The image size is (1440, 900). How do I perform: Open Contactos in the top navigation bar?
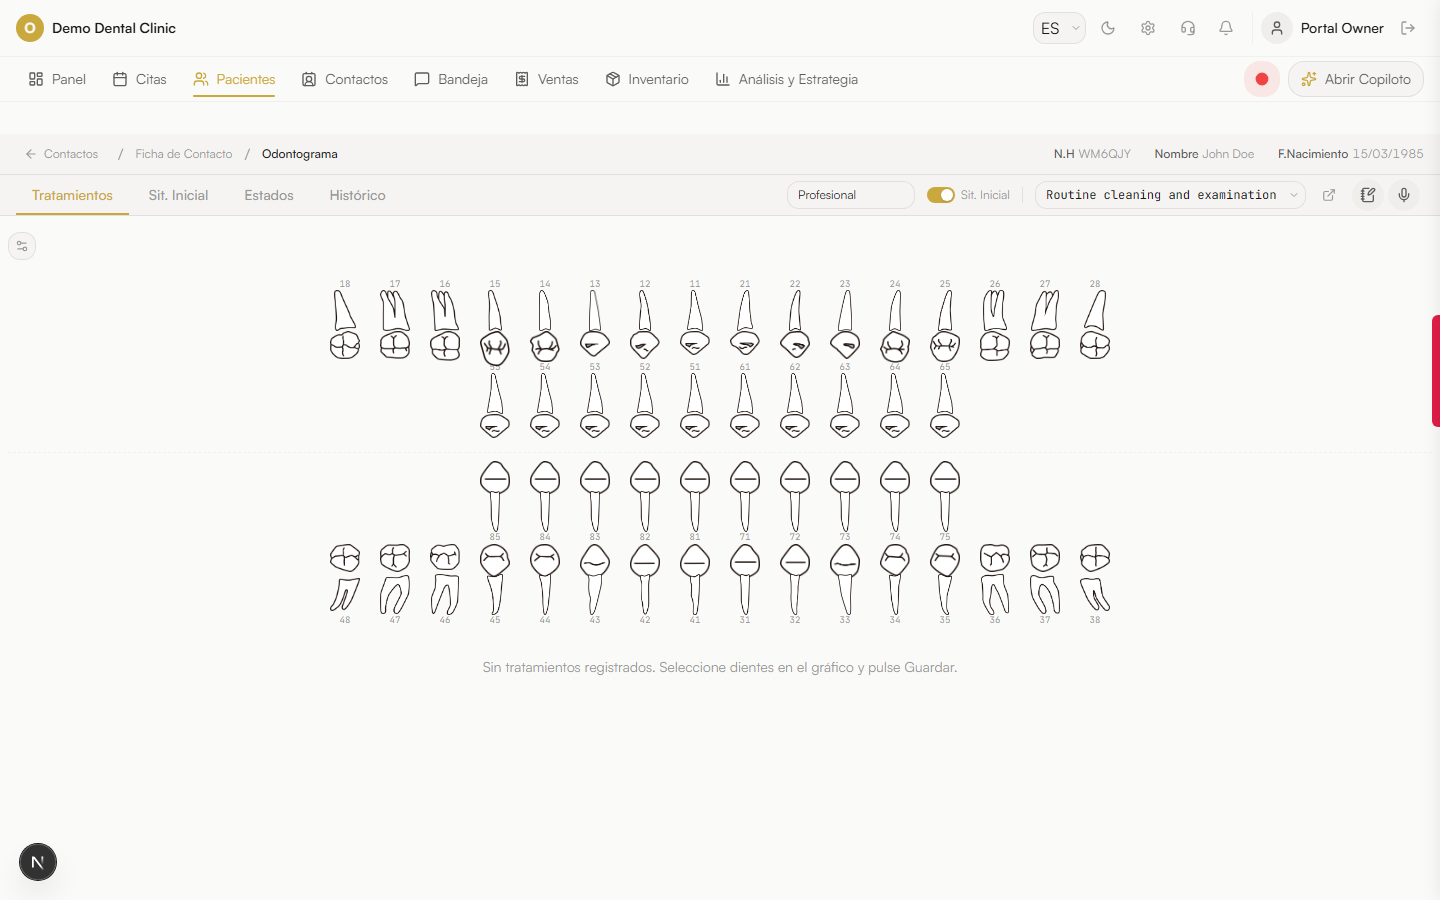point(345,79)
